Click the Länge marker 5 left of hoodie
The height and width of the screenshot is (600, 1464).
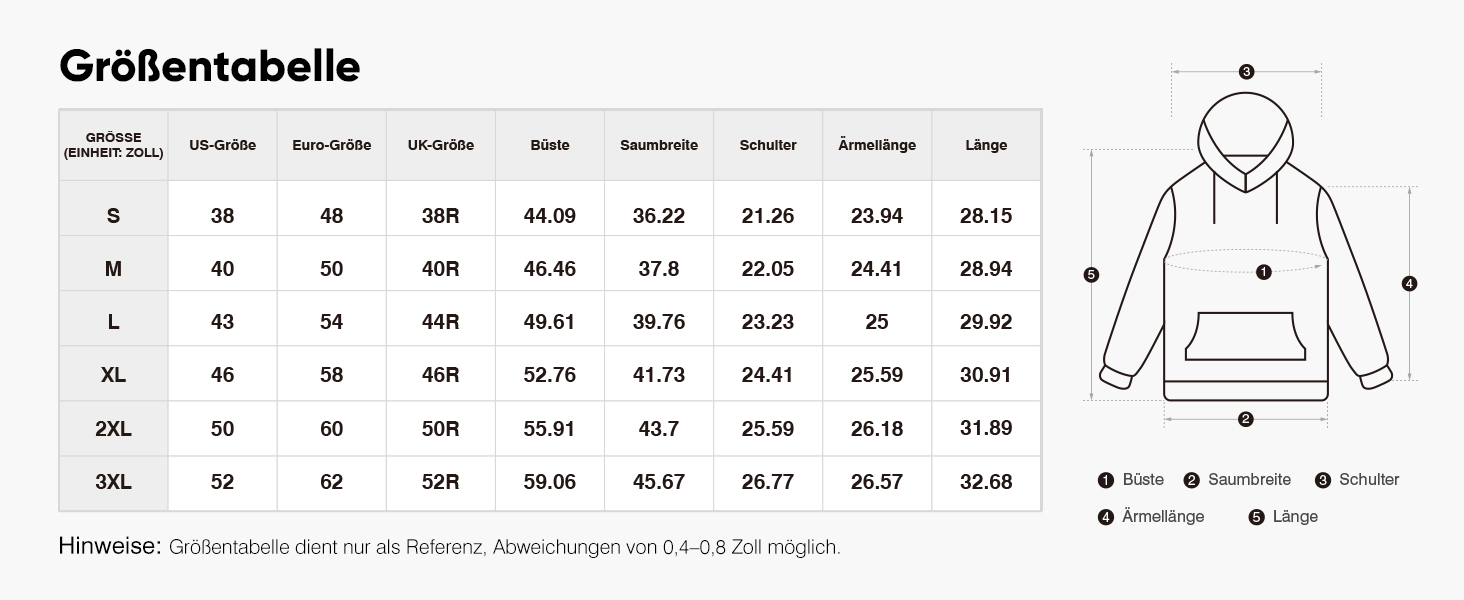1092,275
